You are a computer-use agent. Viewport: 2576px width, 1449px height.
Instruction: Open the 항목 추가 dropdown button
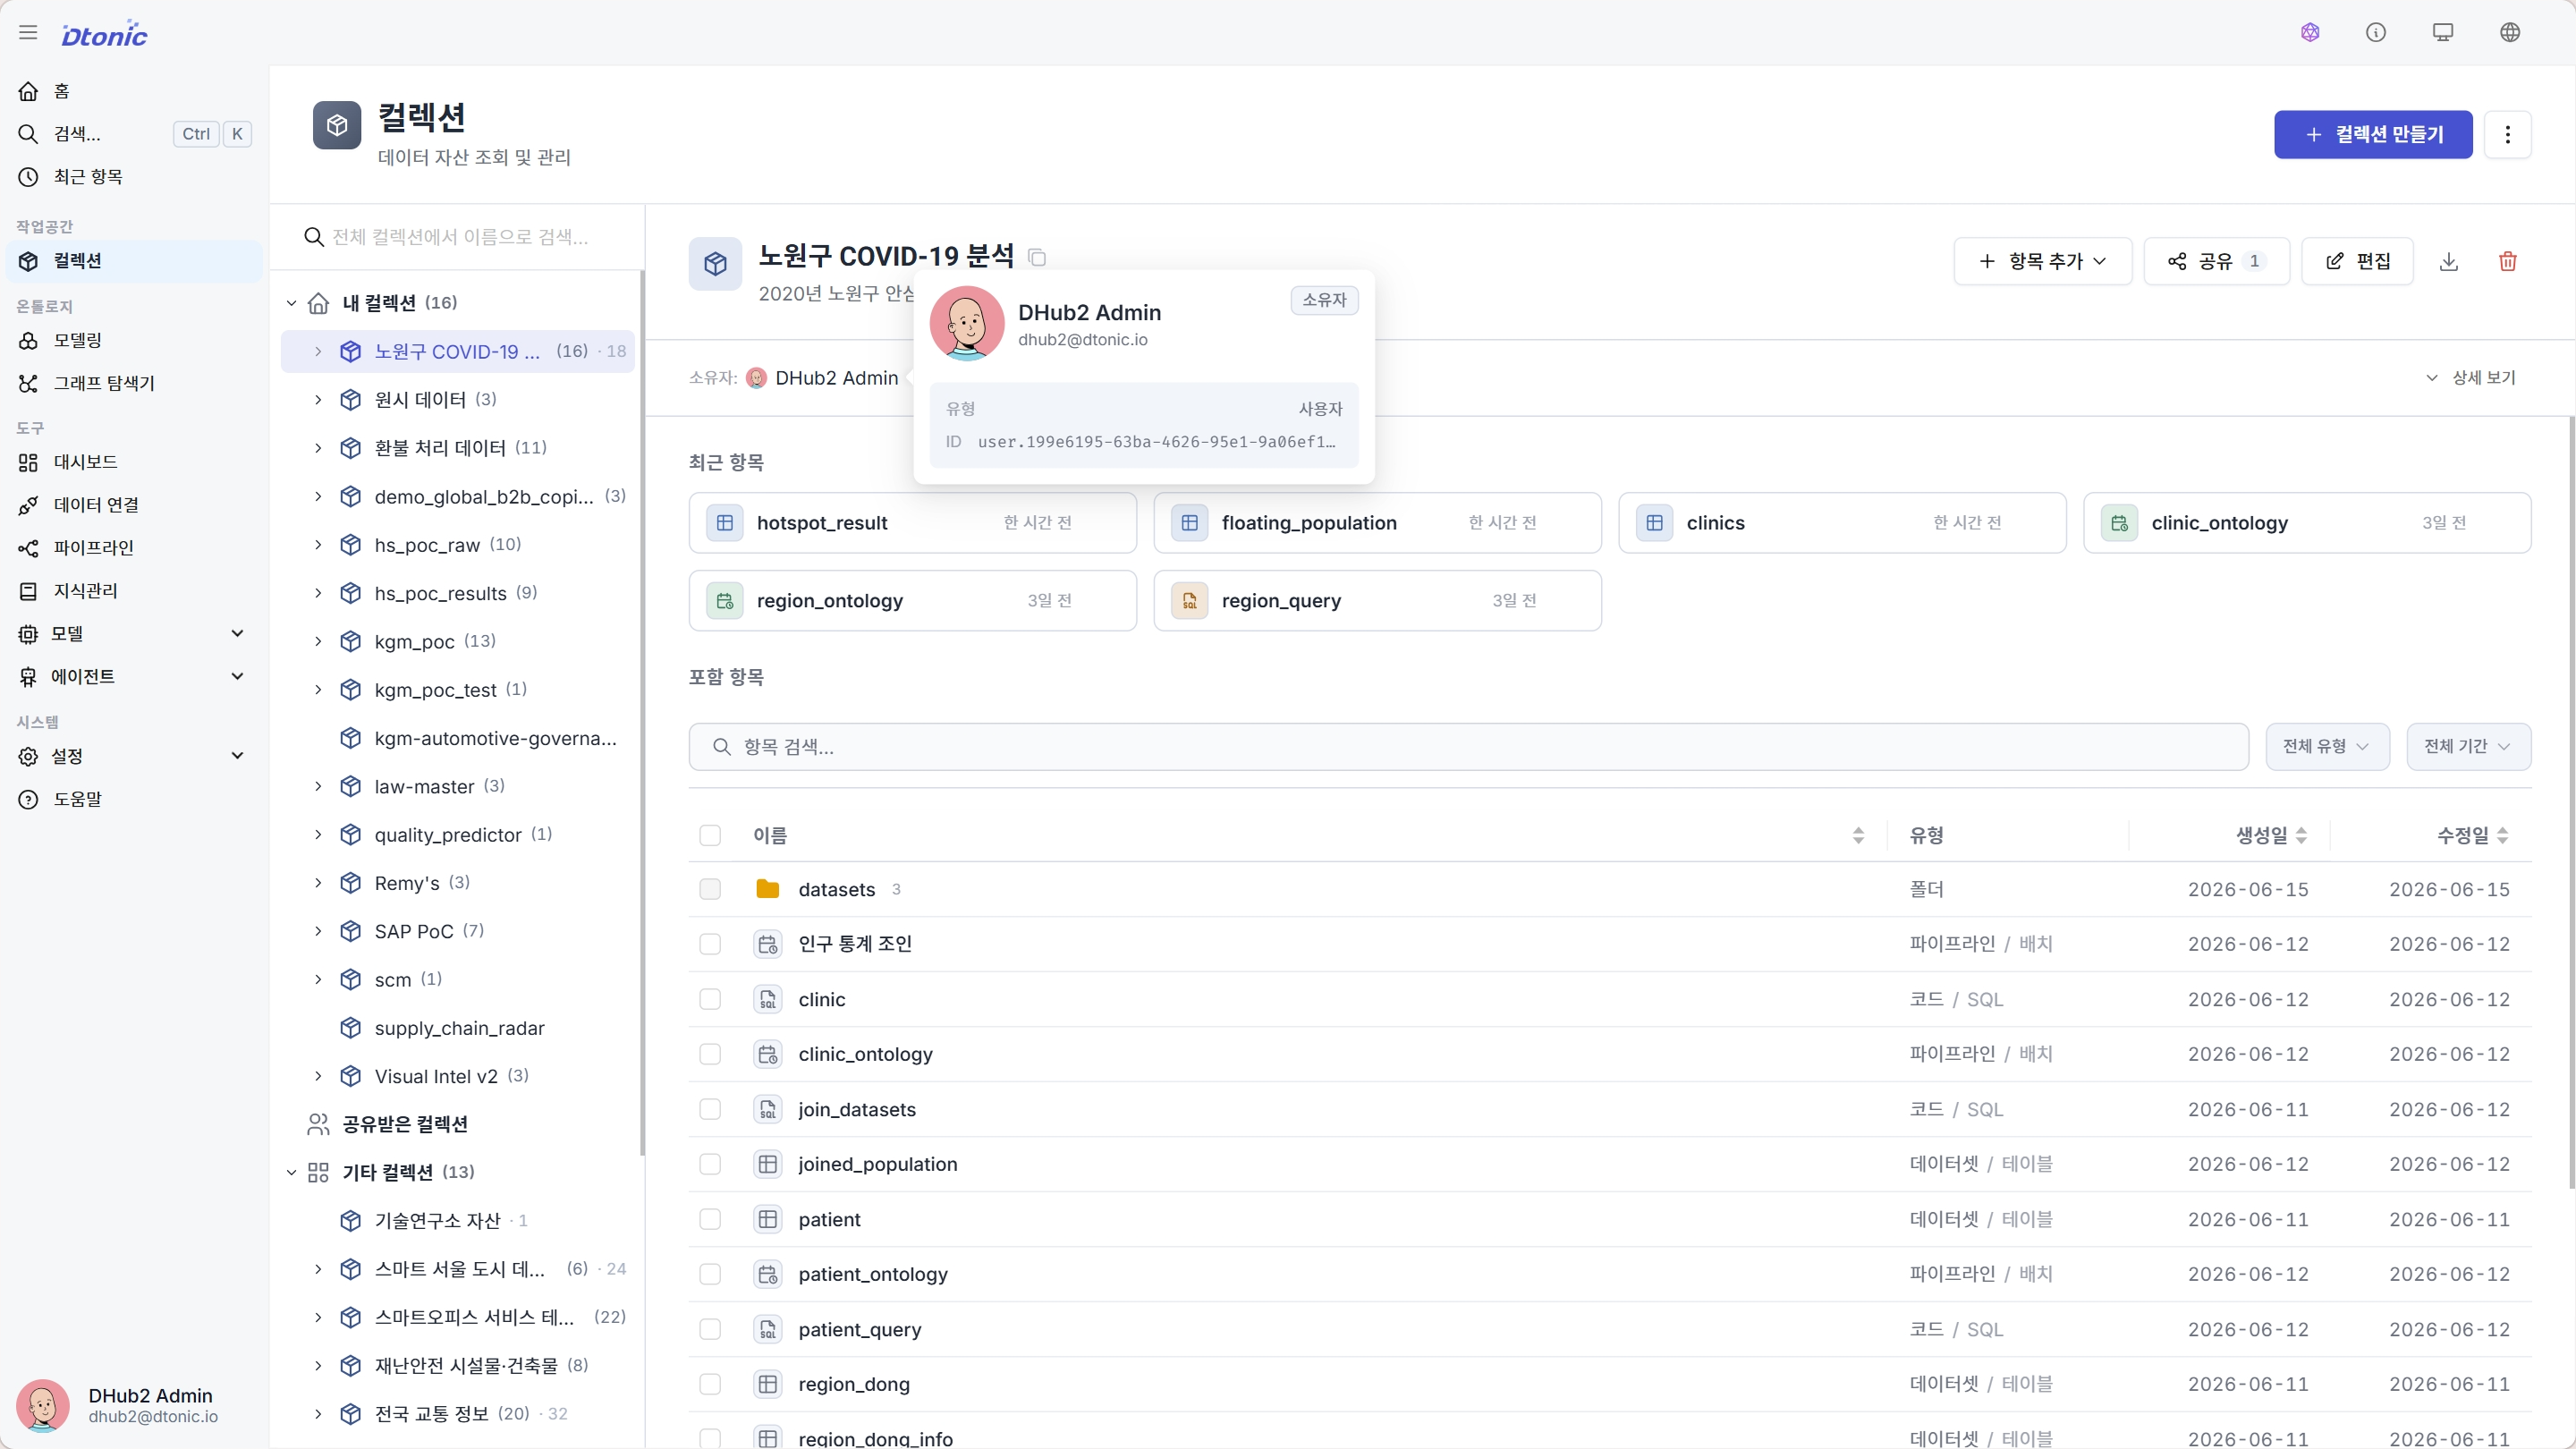(2043, 262)
